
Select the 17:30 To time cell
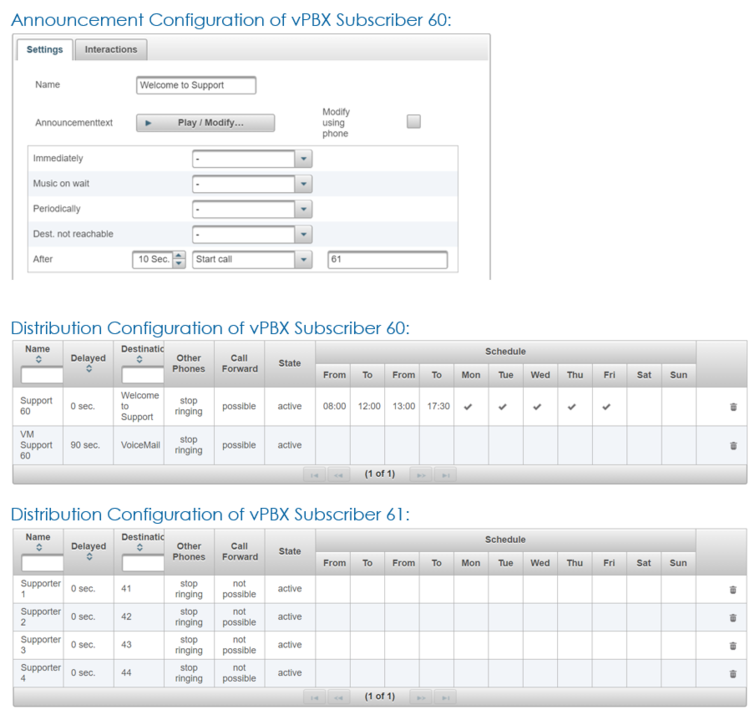click(x=438, y=406)
